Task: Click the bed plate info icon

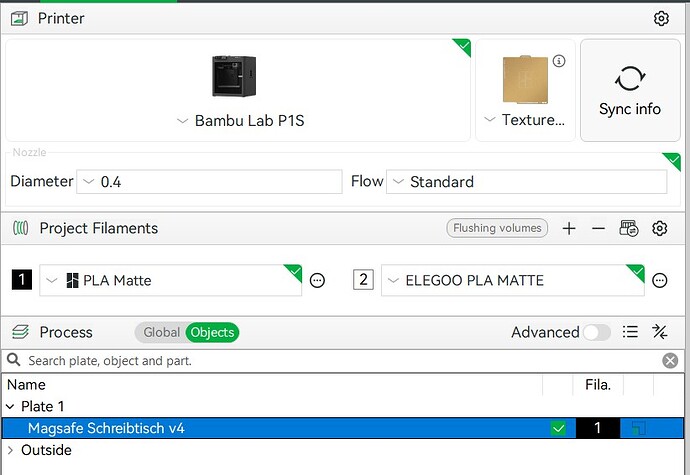Action: tap(559, 61)
